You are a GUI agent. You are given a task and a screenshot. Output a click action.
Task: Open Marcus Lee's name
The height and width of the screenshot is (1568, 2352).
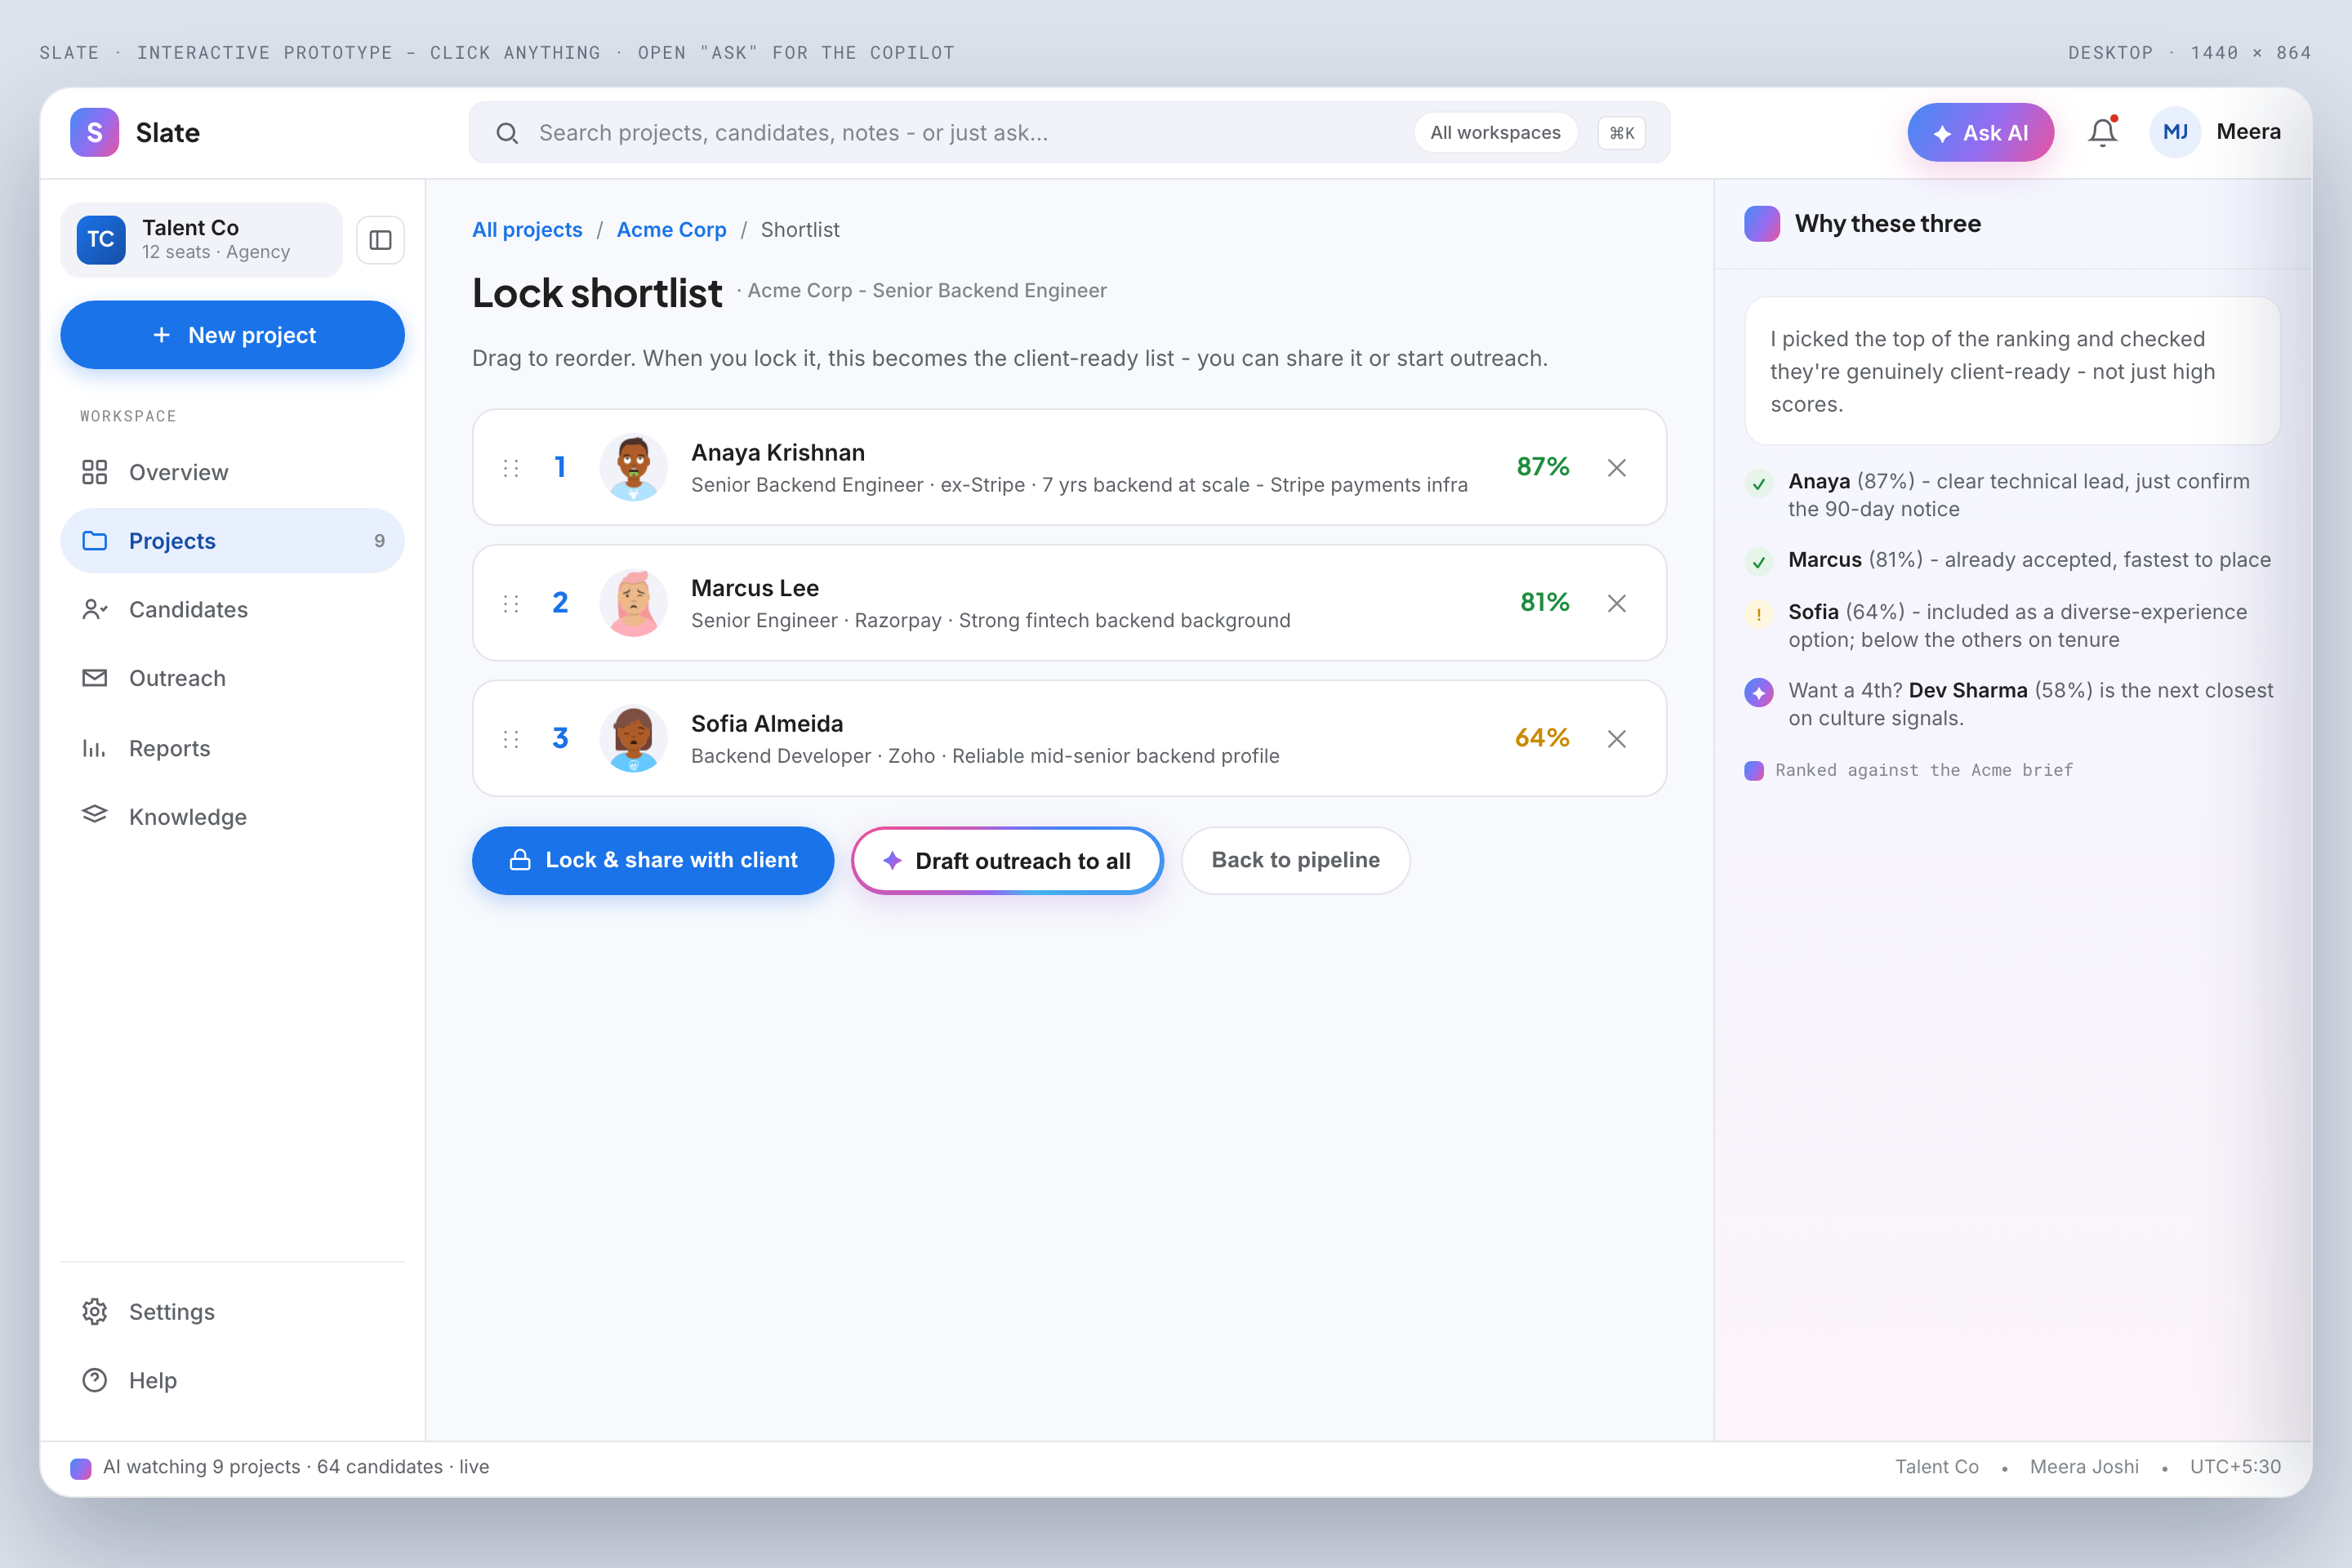coord(754,588)
